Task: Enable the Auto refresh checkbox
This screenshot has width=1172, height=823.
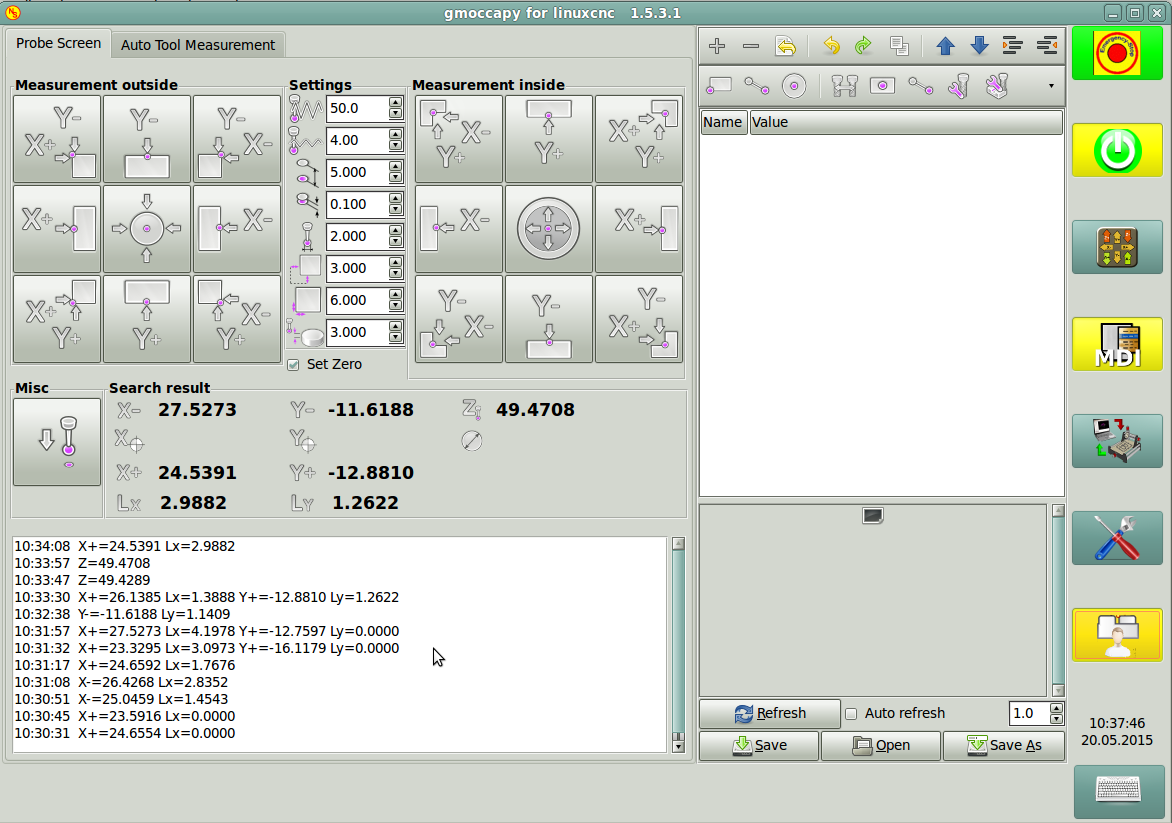Action: (x=852, y=714)
